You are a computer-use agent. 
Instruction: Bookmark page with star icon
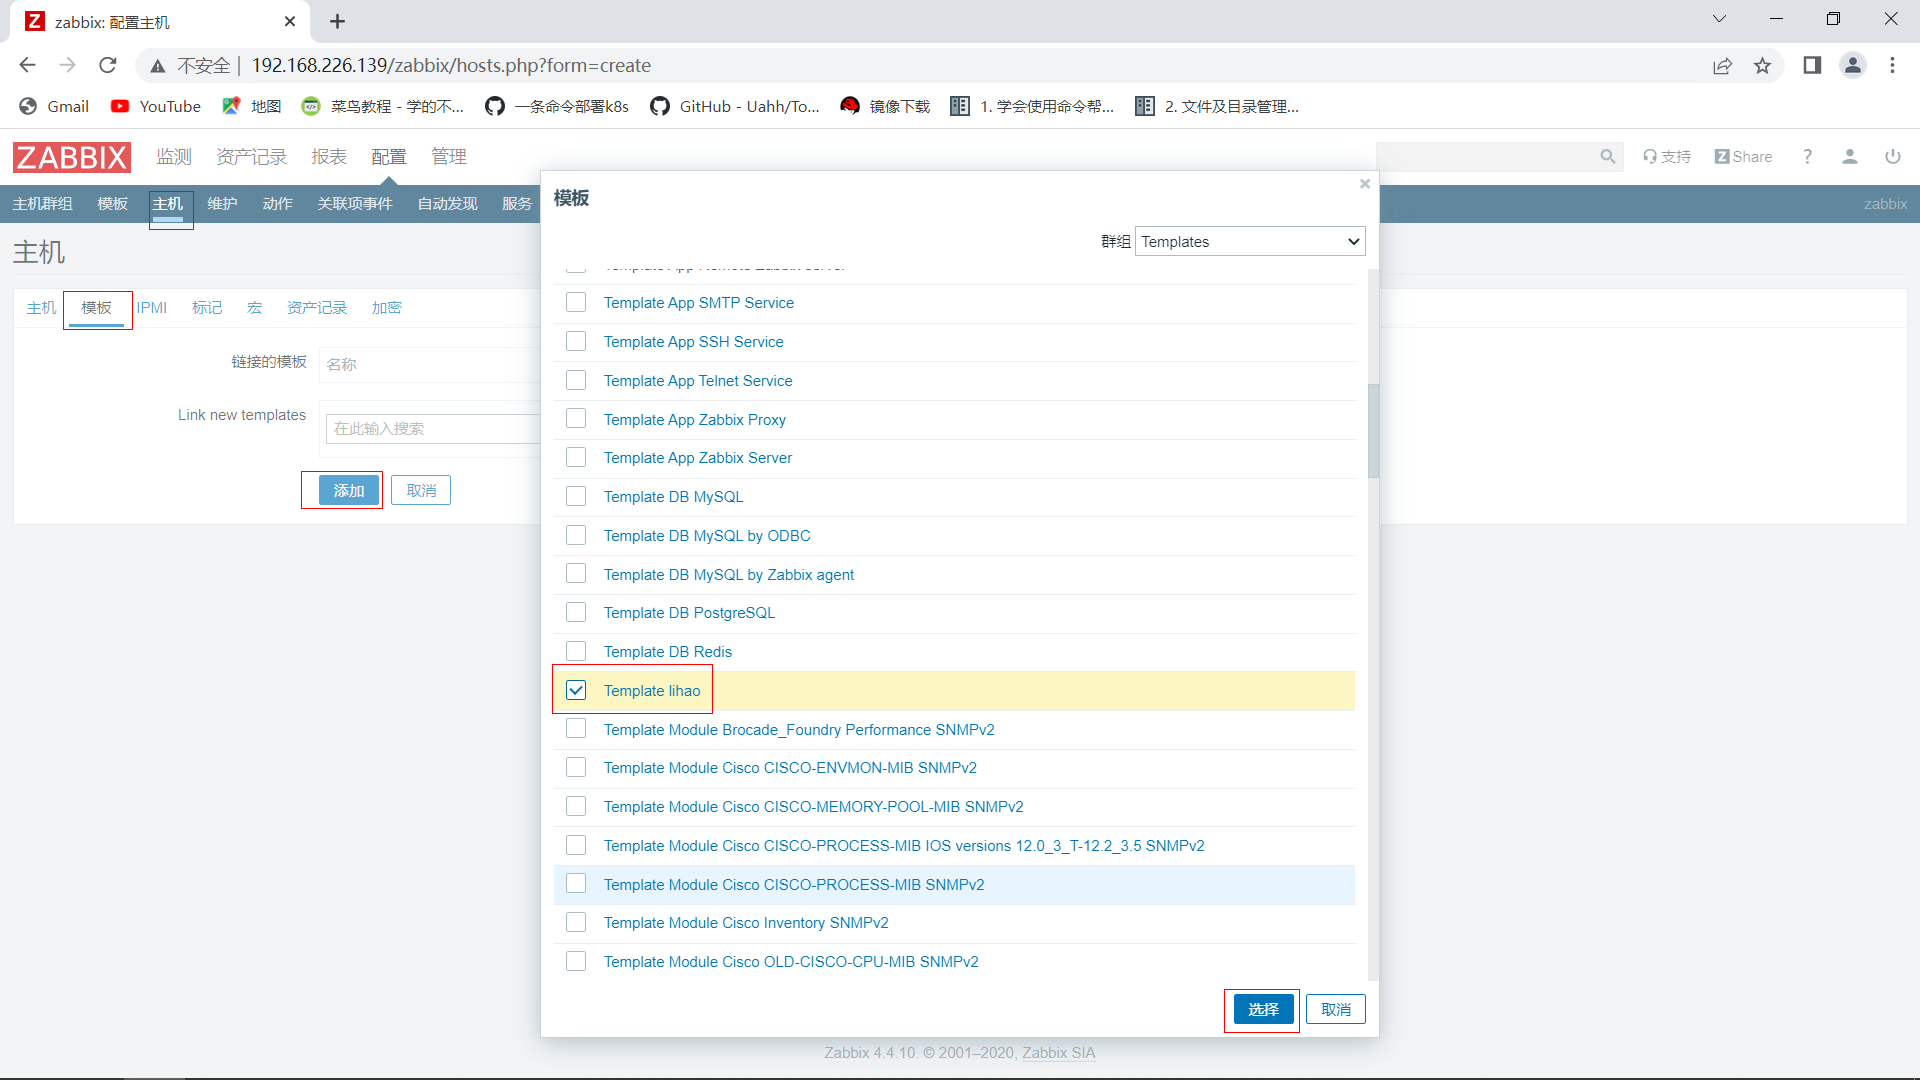[1762, 66]
